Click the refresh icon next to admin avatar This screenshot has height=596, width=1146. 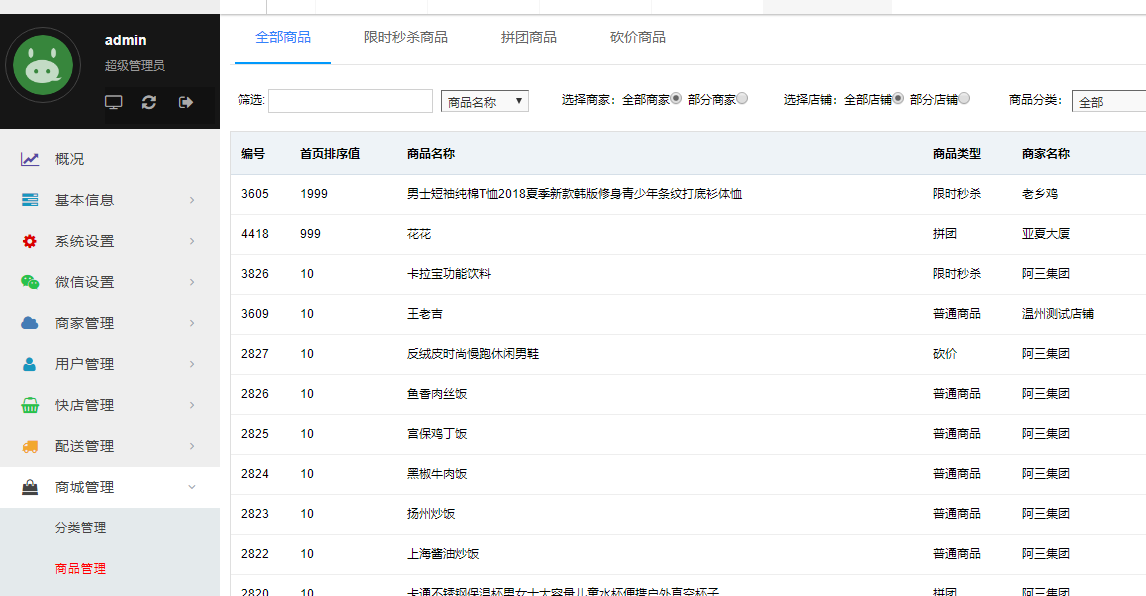point(148,101)
